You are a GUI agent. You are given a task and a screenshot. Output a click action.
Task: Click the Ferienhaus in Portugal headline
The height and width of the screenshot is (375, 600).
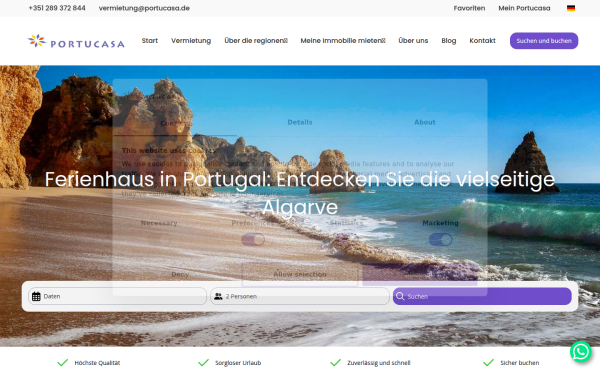tap(300, 193)
